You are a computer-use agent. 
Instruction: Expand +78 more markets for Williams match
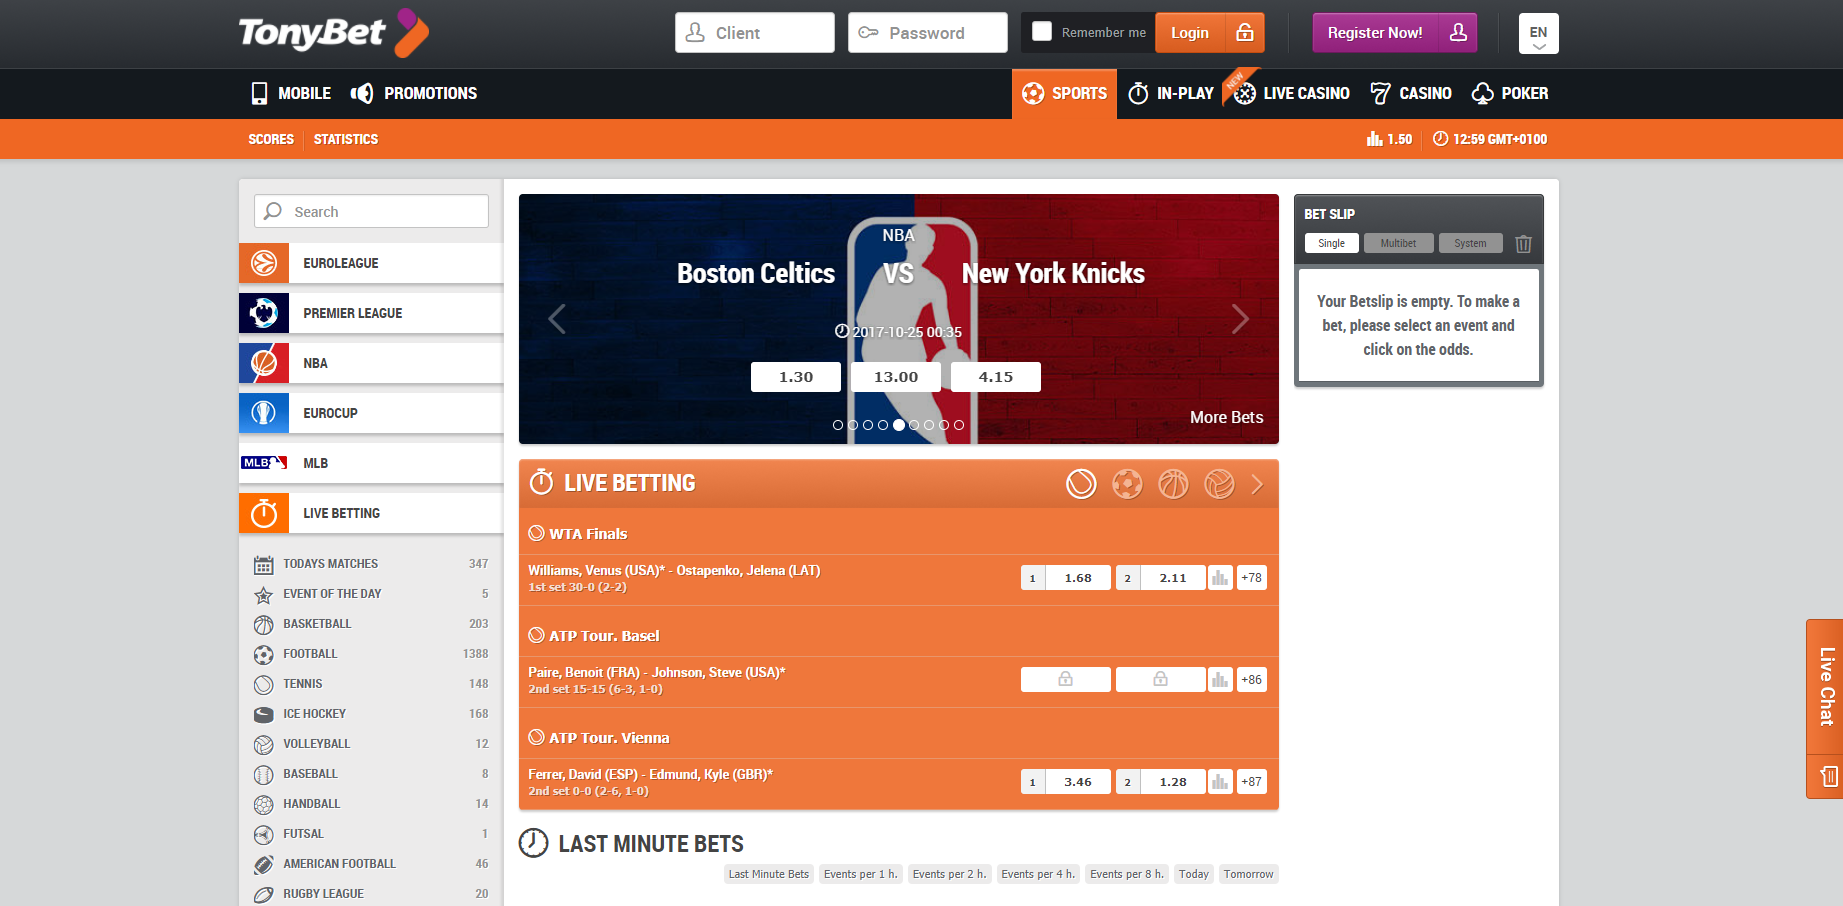pos(1252,578)
